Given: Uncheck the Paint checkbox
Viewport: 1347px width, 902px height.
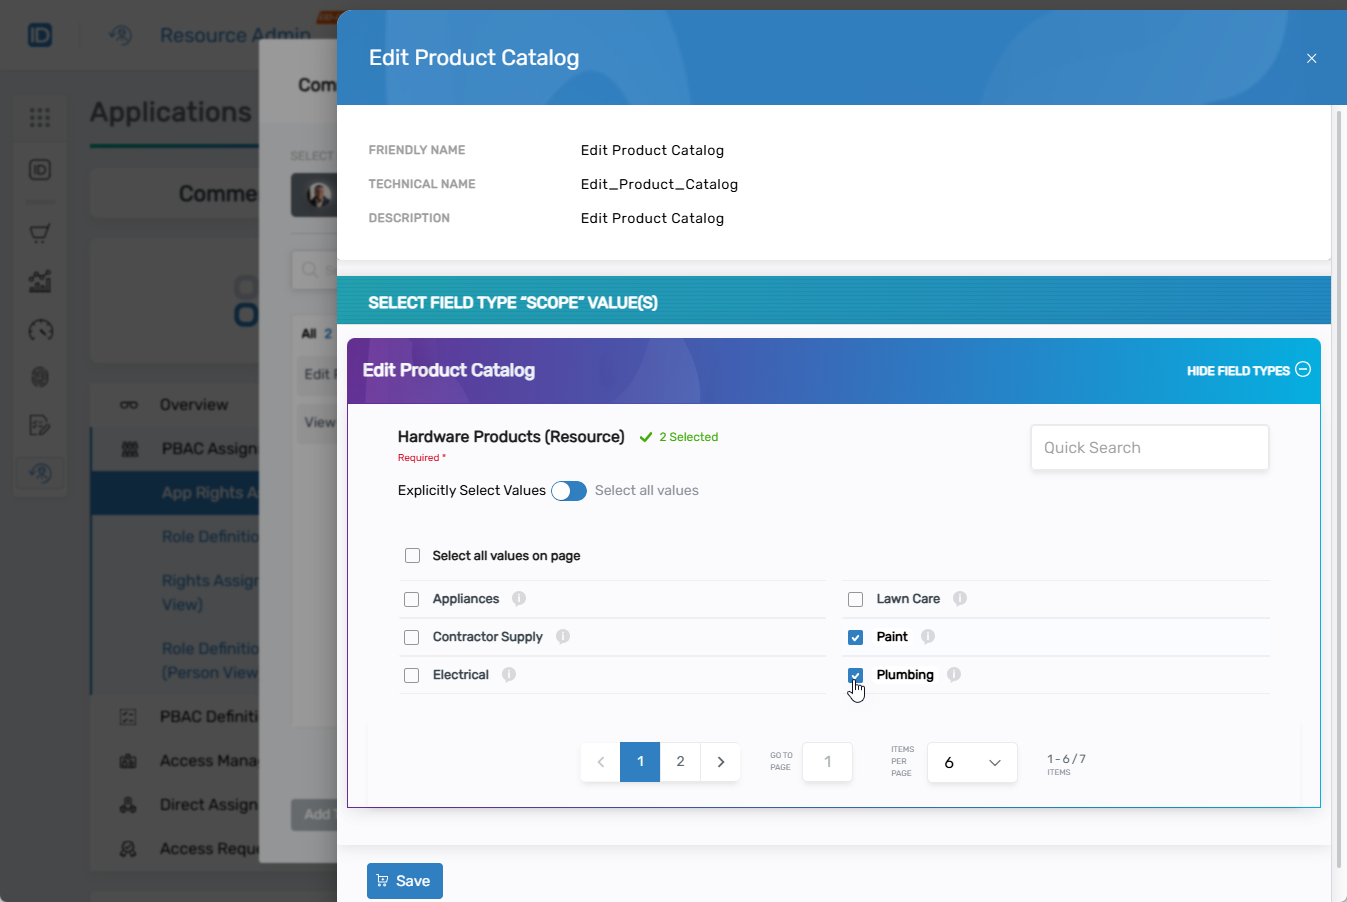Looking at the screenshot, I should [855, 638].
